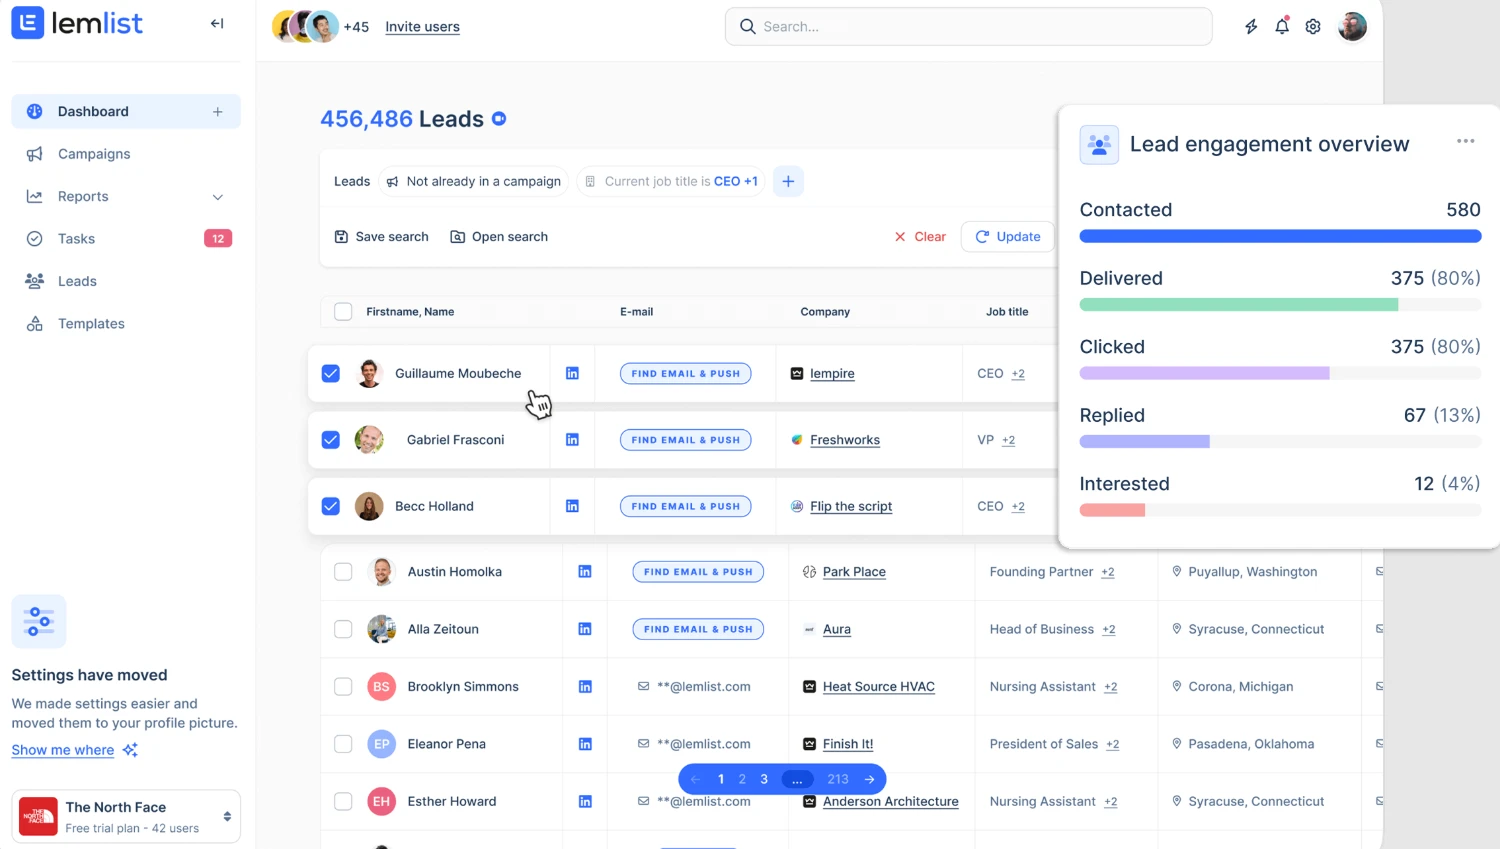Viewport: 1500px width, 849px height.
Task: Add a filter with the plus icon
Action: (x=788, y=181)
